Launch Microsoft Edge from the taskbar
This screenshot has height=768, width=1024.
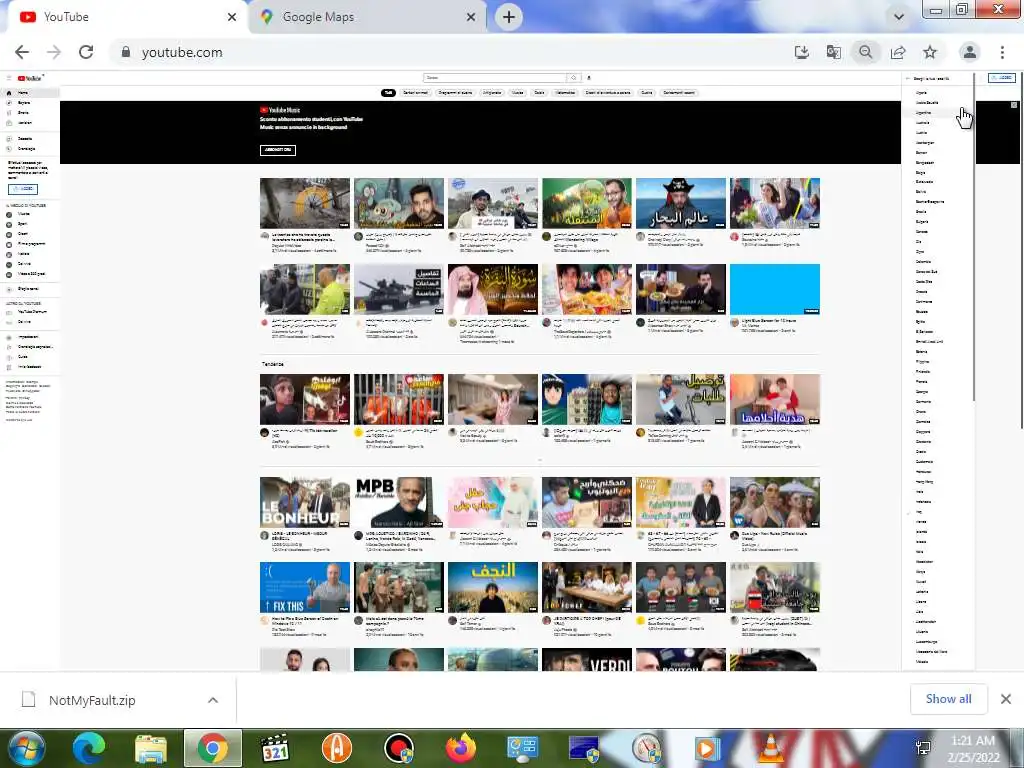click(89, 748)
